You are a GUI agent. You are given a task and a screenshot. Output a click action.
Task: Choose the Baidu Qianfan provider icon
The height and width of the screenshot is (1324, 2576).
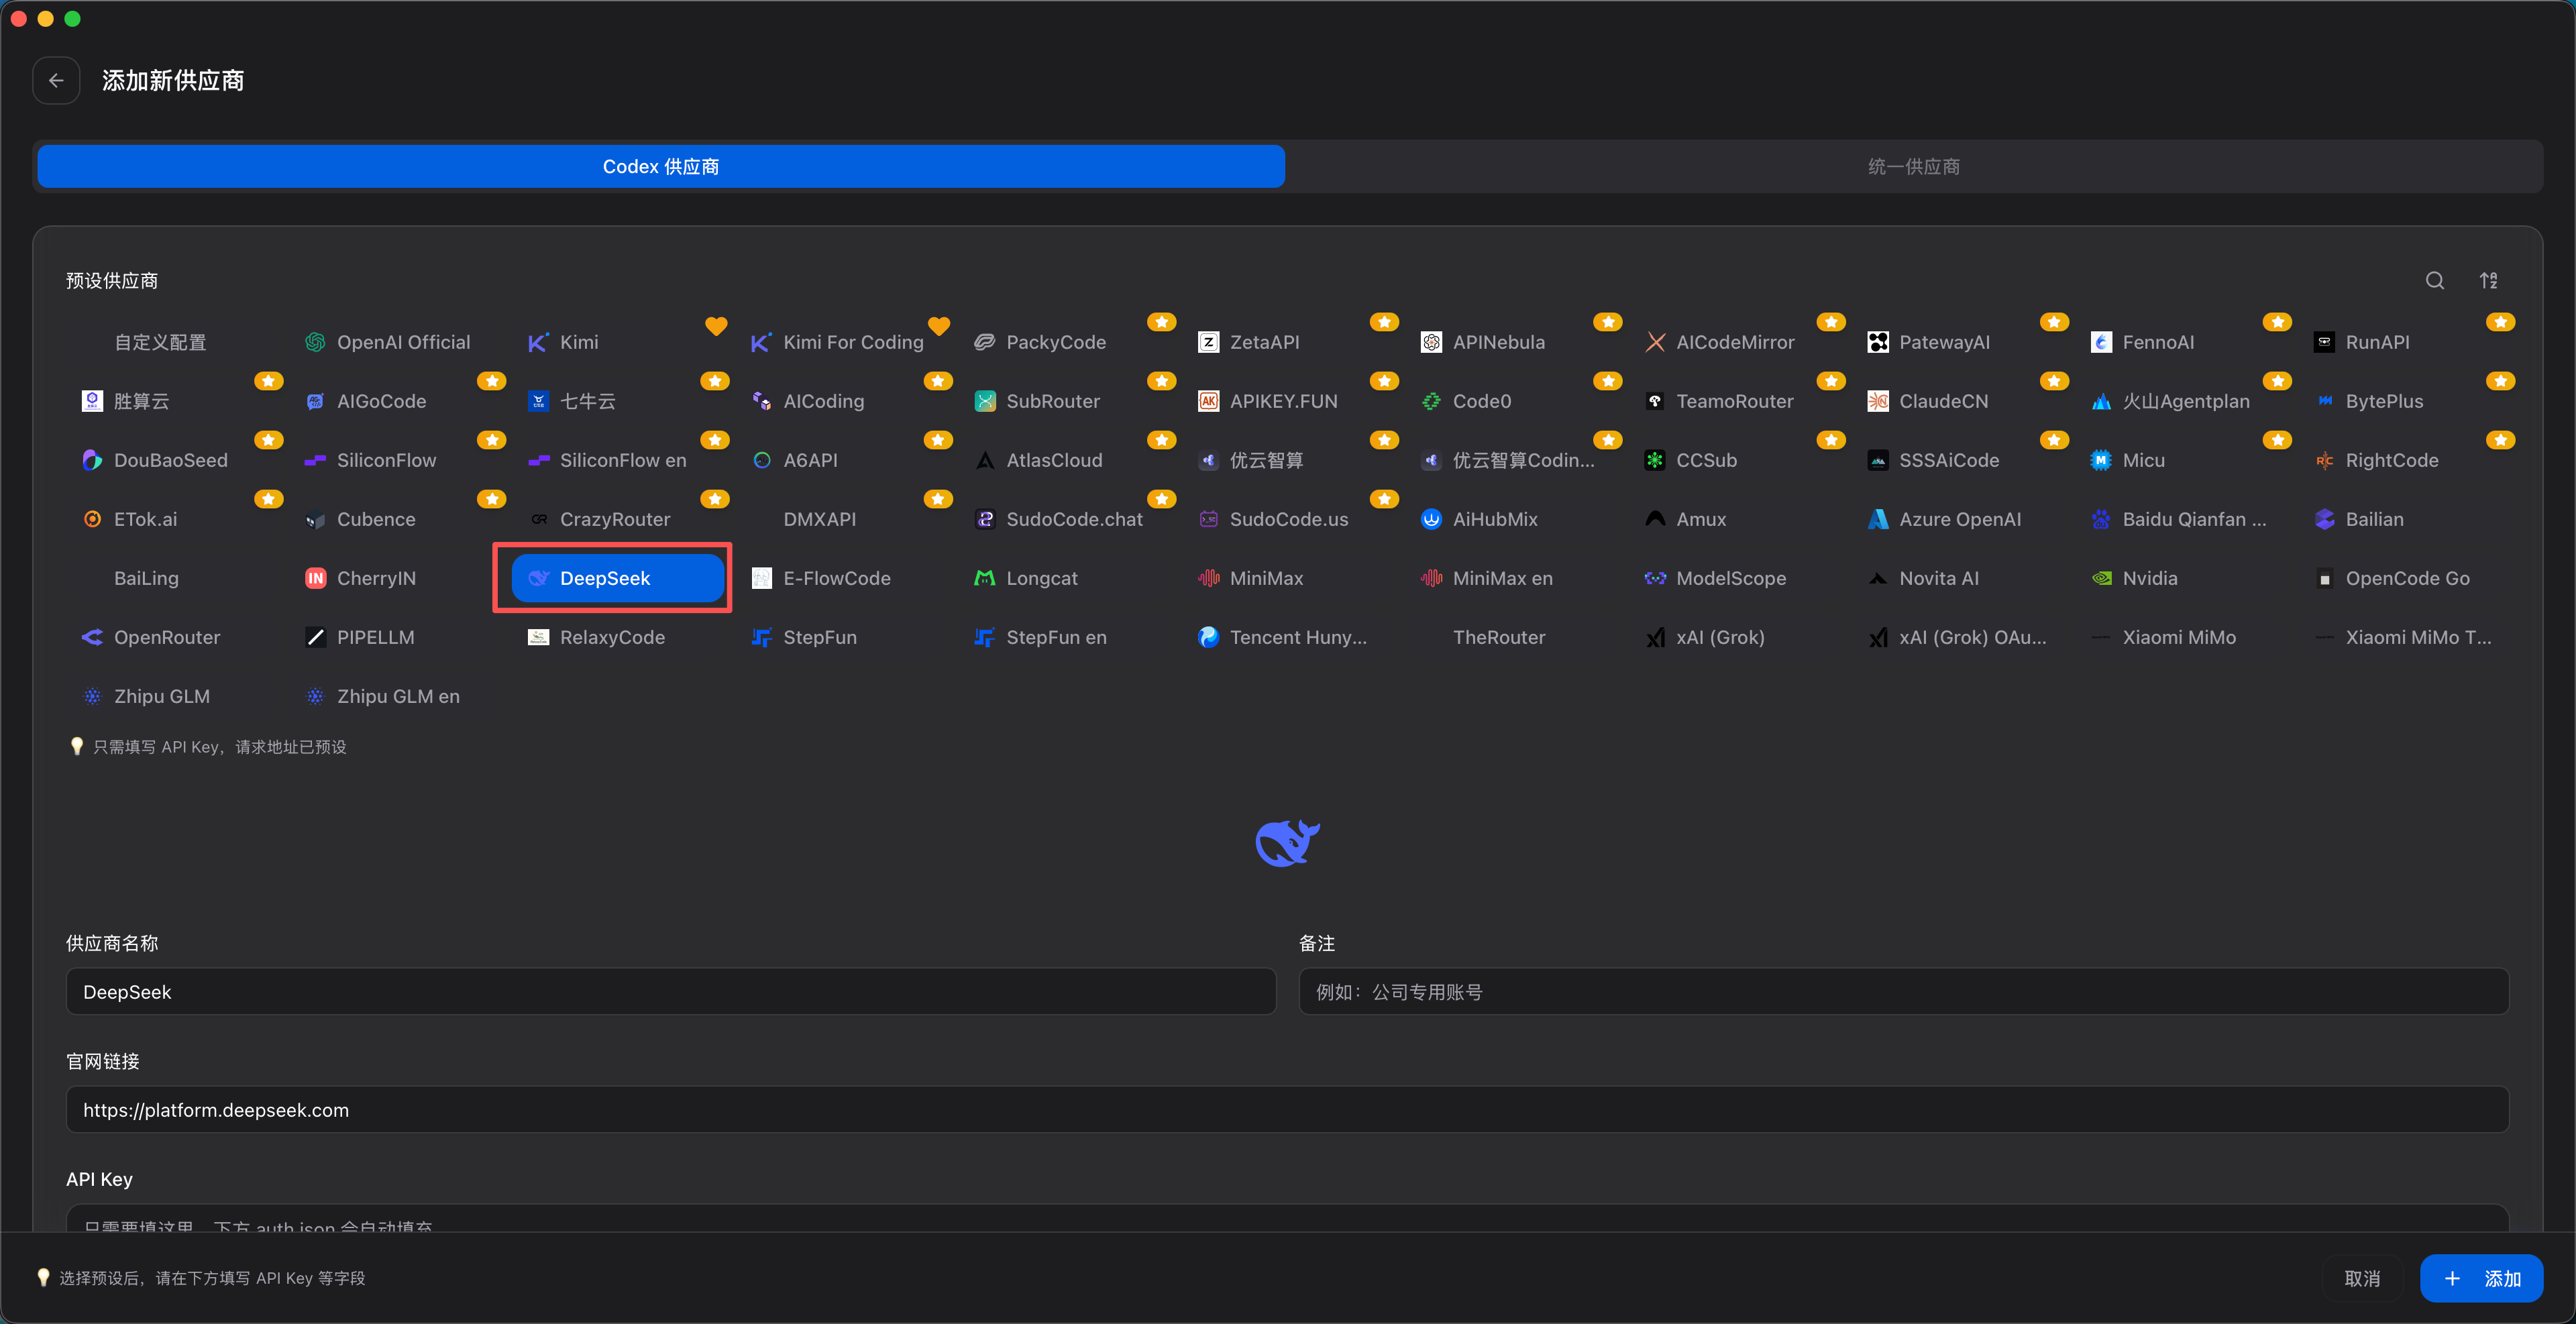[2101, 519]
